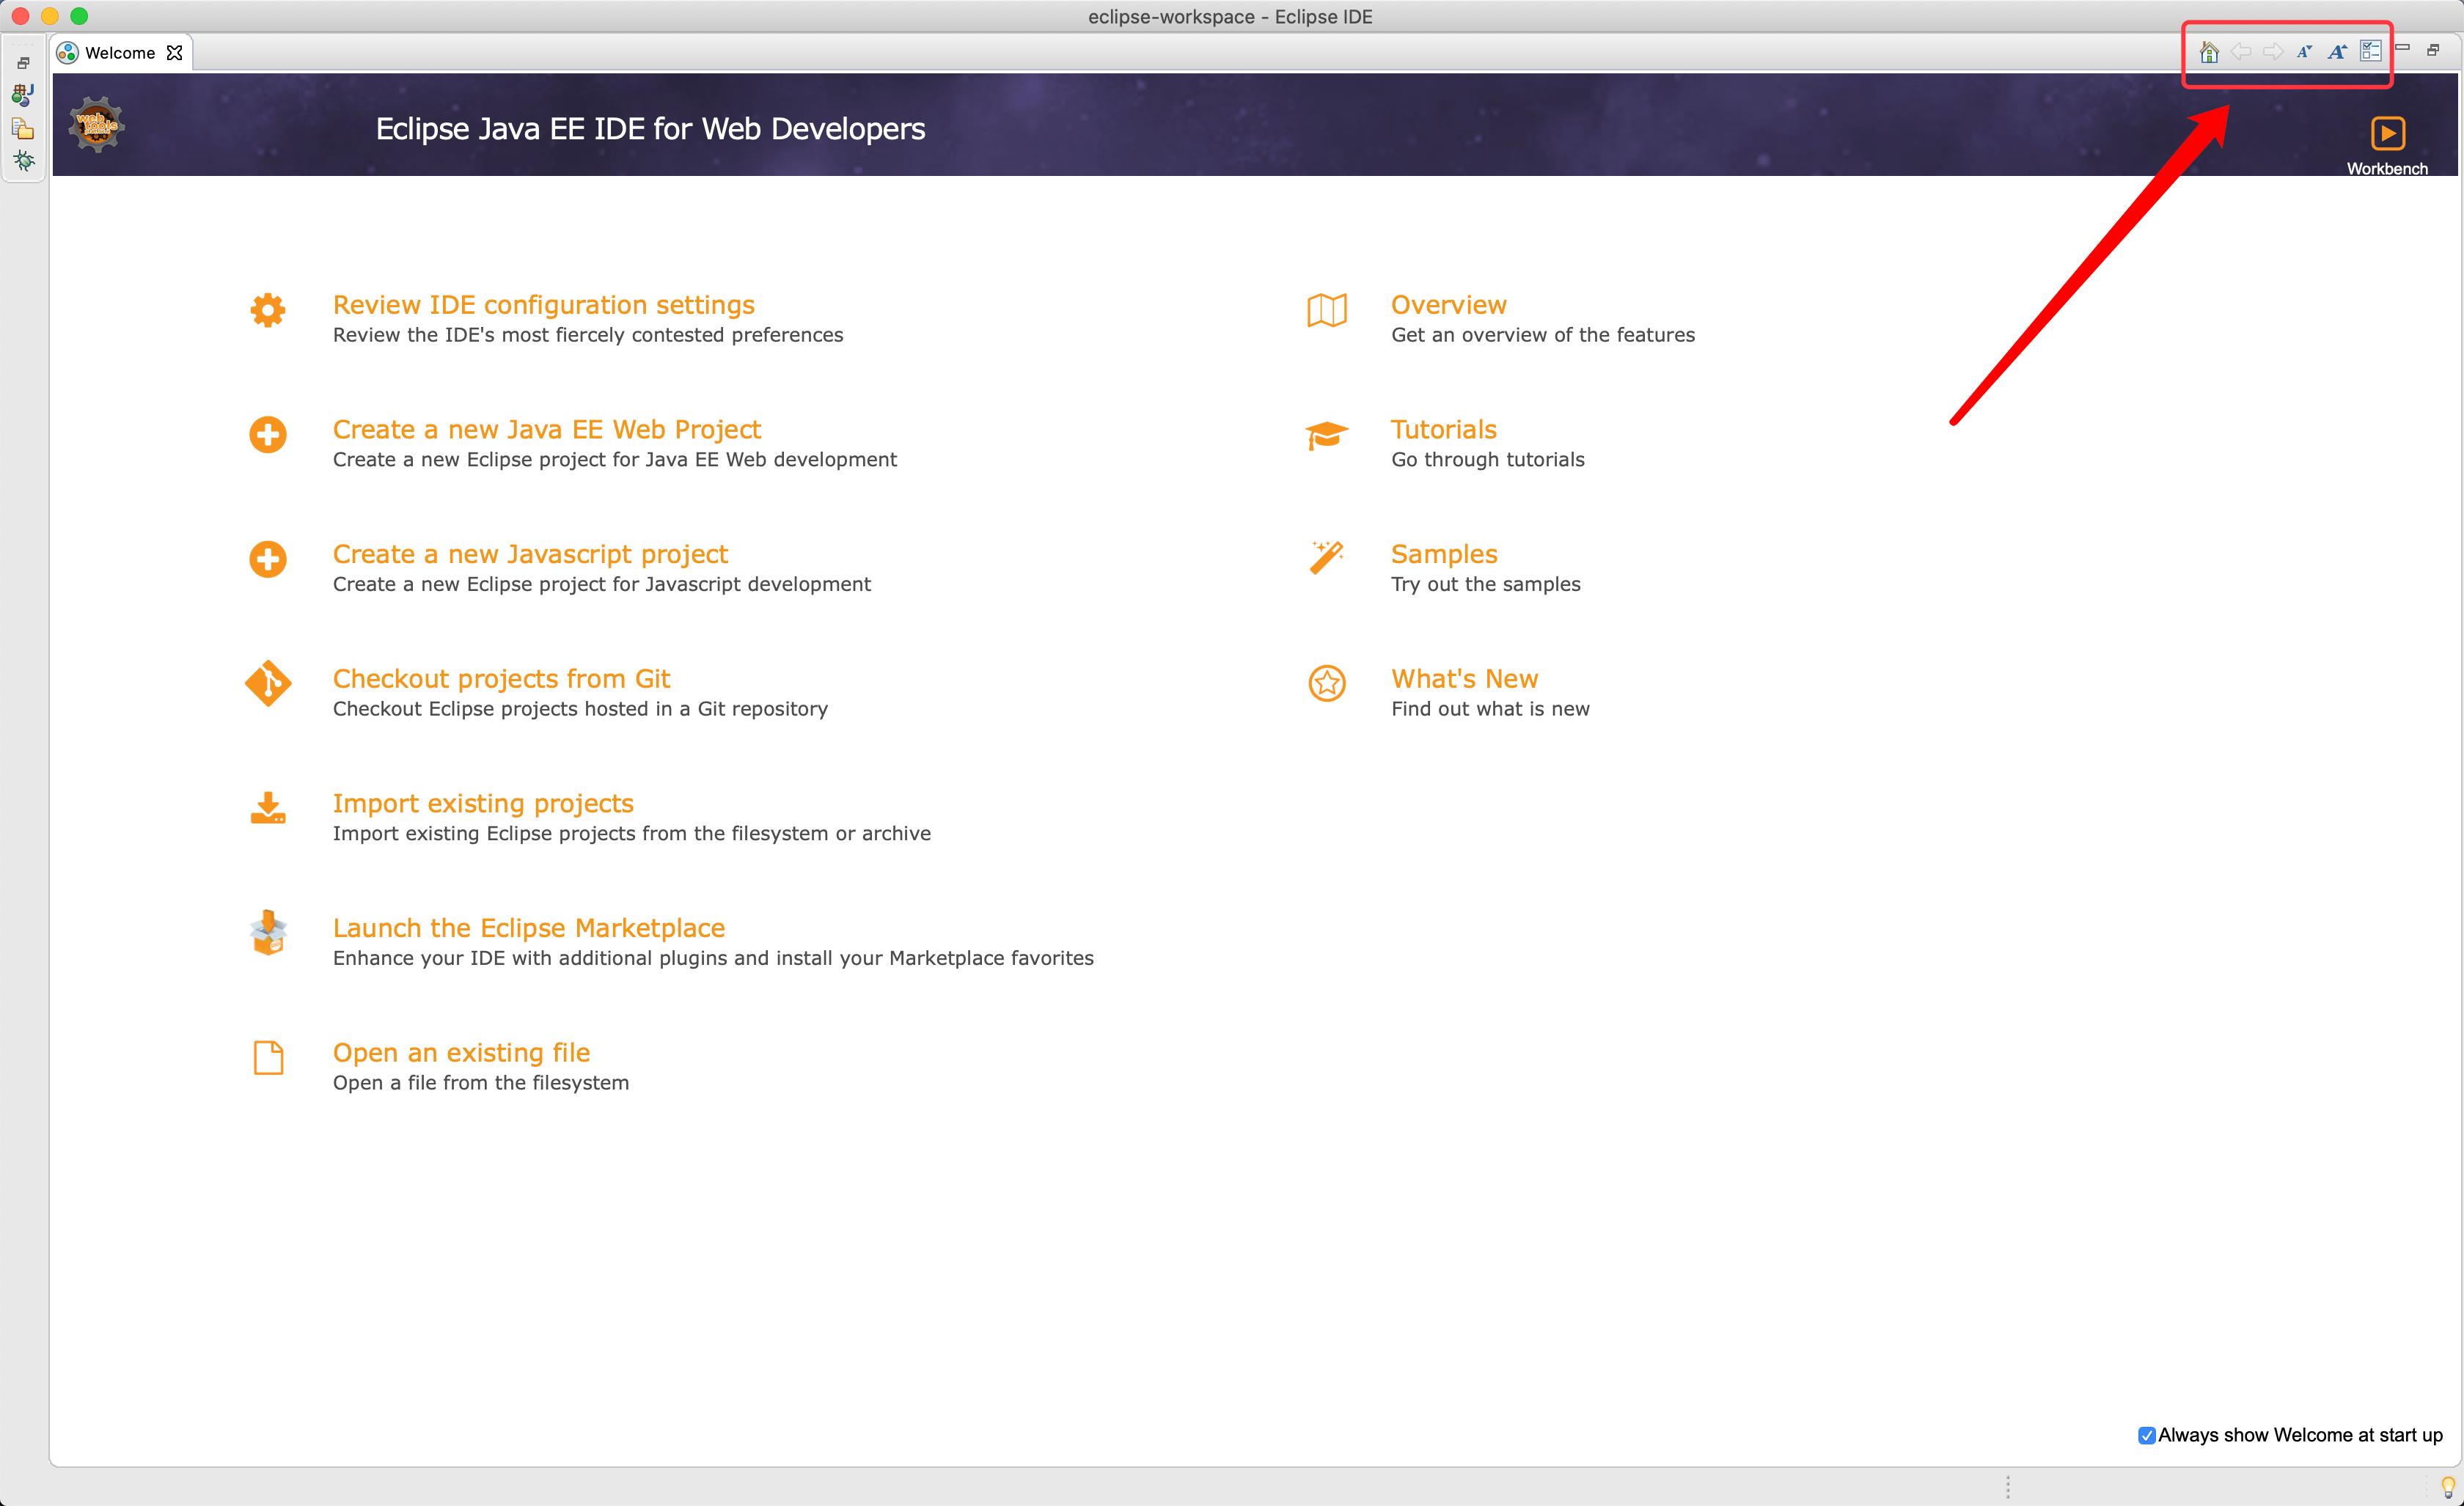This screenshot has width=2464, height=1506.
Task: Click the Marketplace box icon
Action: tap(268, 933)
